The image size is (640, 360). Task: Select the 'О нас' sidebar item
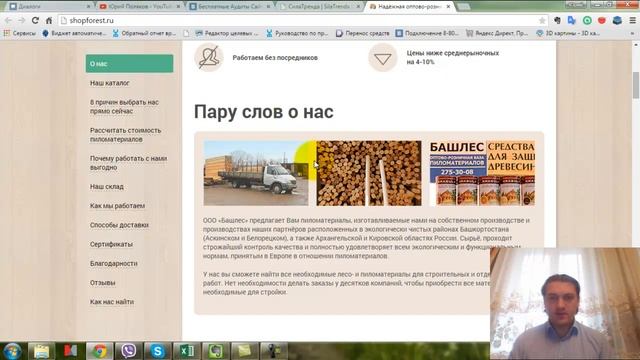click(129, 64)
